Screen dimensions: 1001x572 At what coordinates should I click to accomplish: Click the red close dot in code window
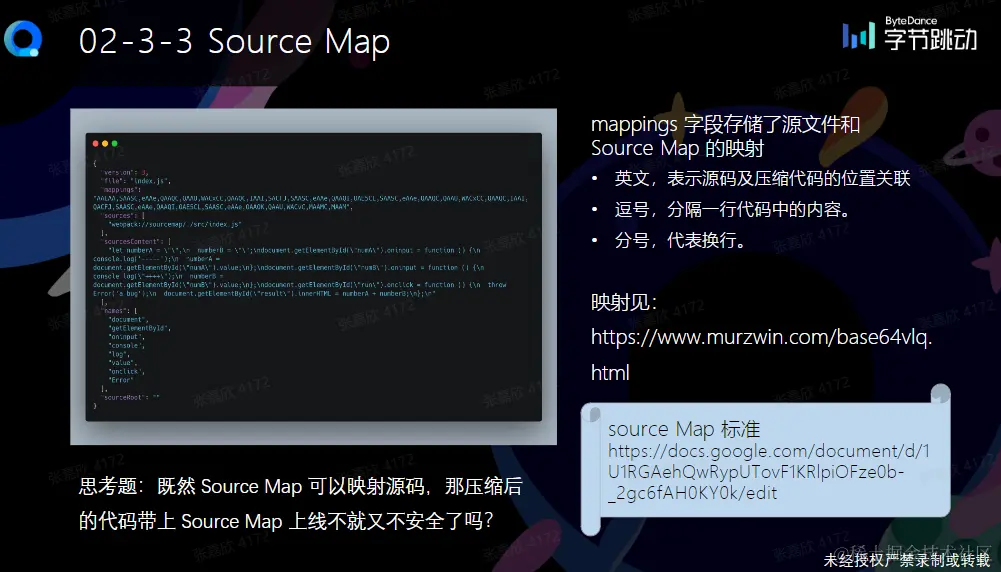96,144
